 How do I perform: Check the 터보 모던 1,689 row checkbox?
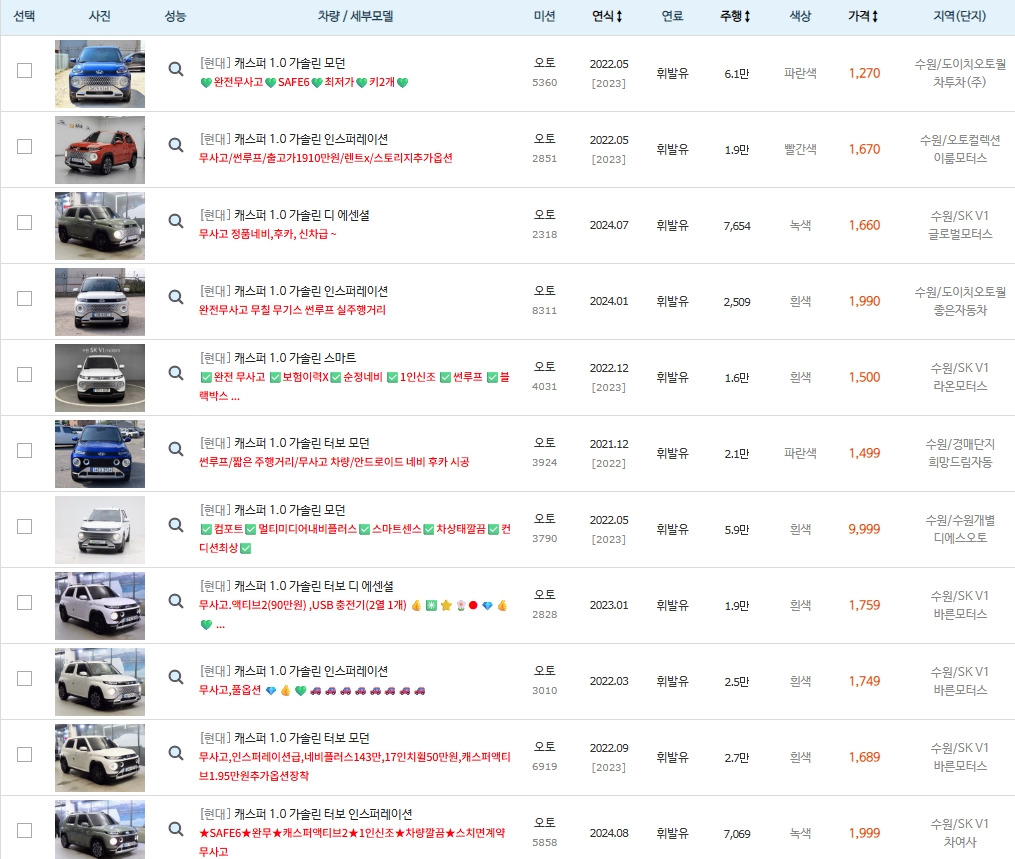tap(25, 755)
